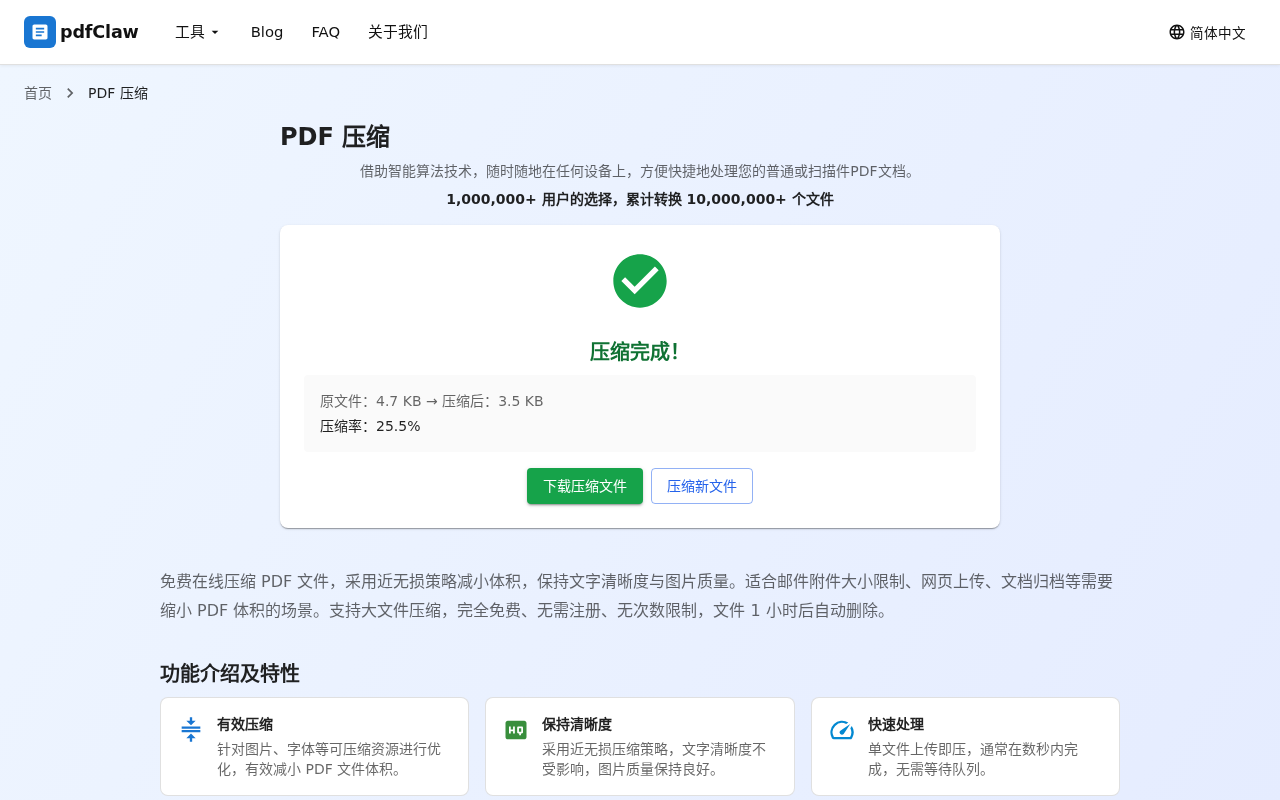Image resolution: width=1280 pixels, height=800 pixels.
Task: Click the 快速处理 speedometer icon
Action: [842, 730]
